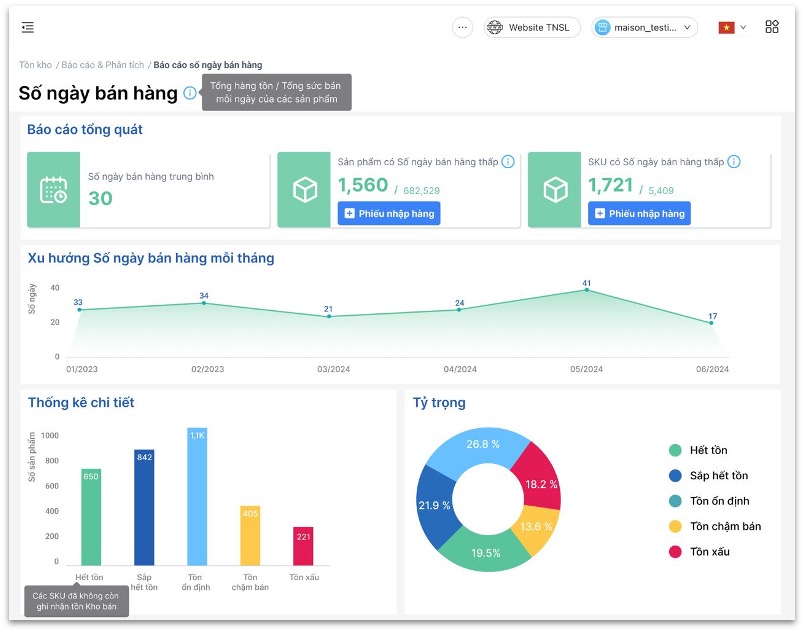
Task: Open the Website TNSL selector
Action: click(528, 28)
